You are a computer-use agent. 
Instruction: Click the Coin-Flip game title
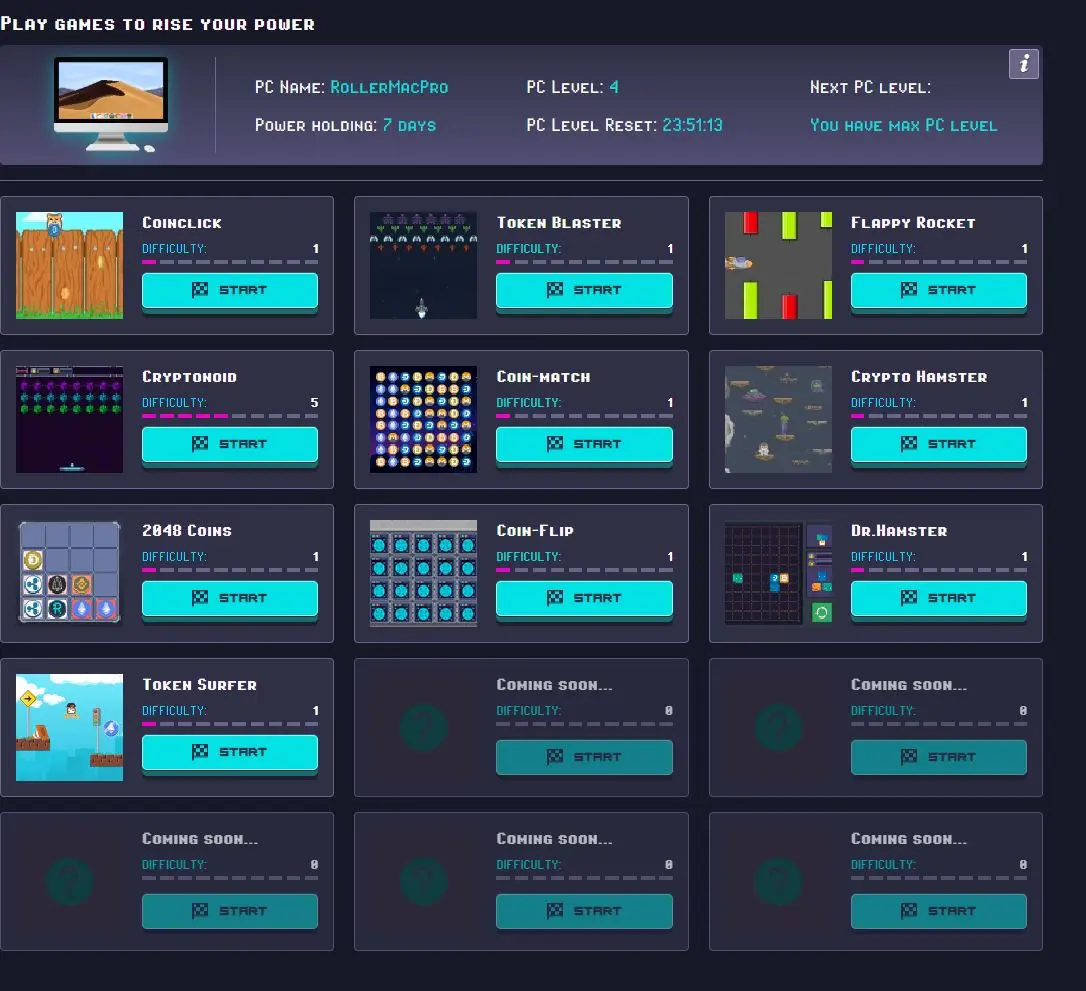[x=535, y=530]
